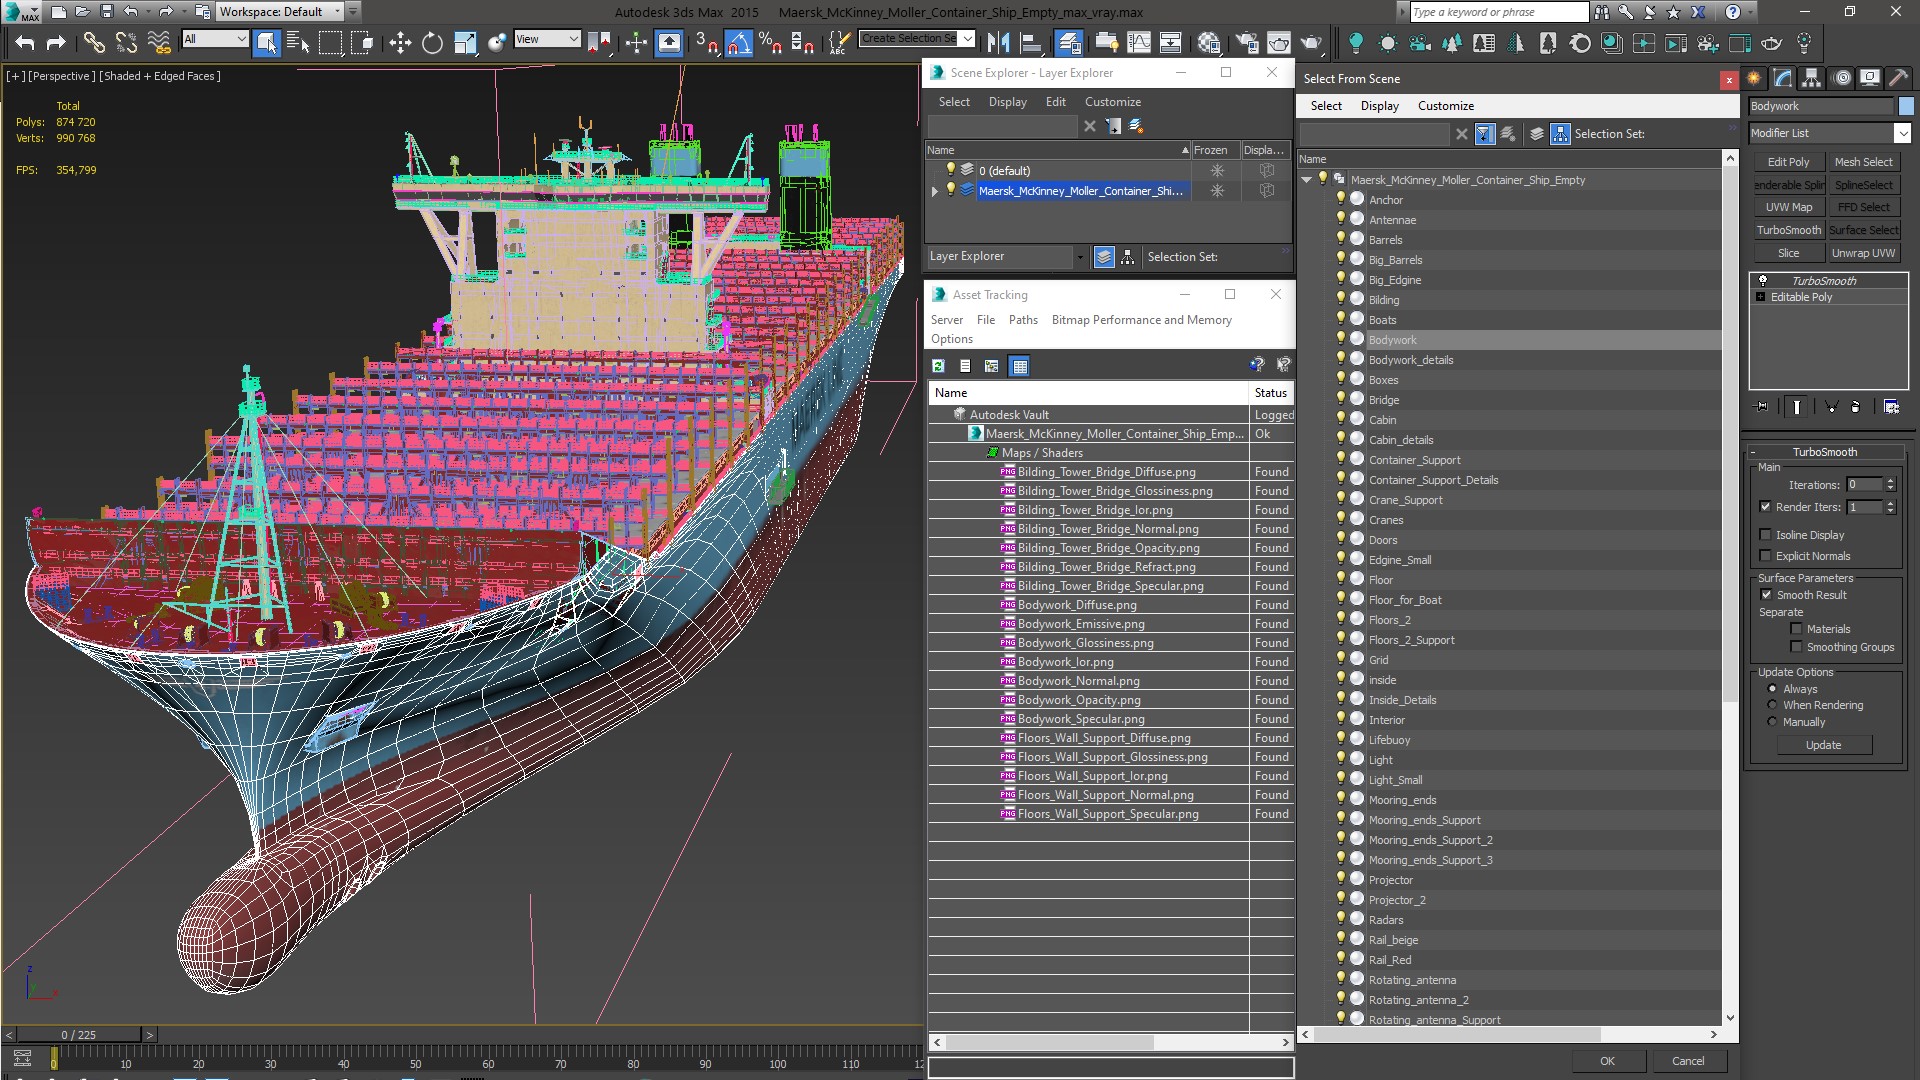
Task: Click the Undo arrow in main toolbar
Action: coord(25,42)
